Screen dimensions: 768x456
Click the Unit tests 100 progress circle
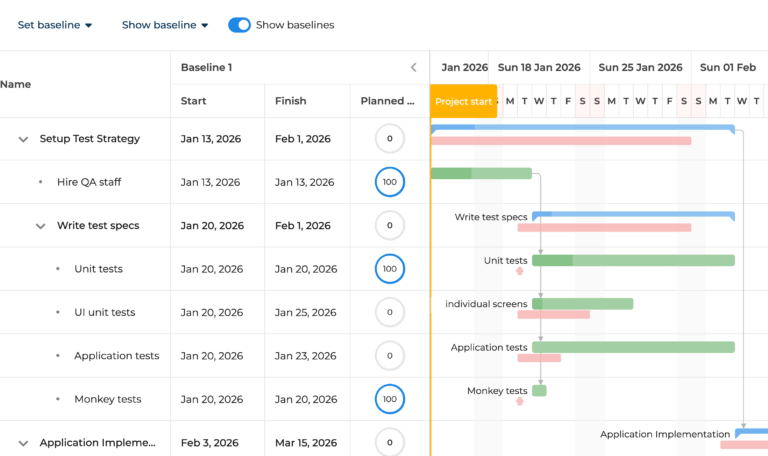pyautogui.click(x=389, y=269)
